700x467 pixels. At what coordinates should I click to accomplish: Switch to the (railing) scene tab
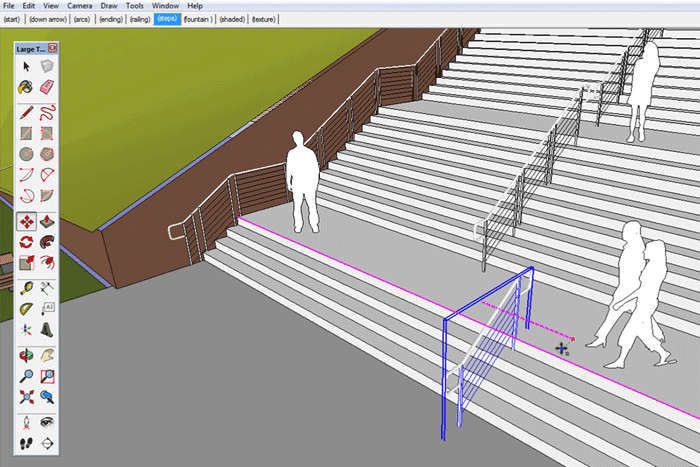(x=140, y=19)
